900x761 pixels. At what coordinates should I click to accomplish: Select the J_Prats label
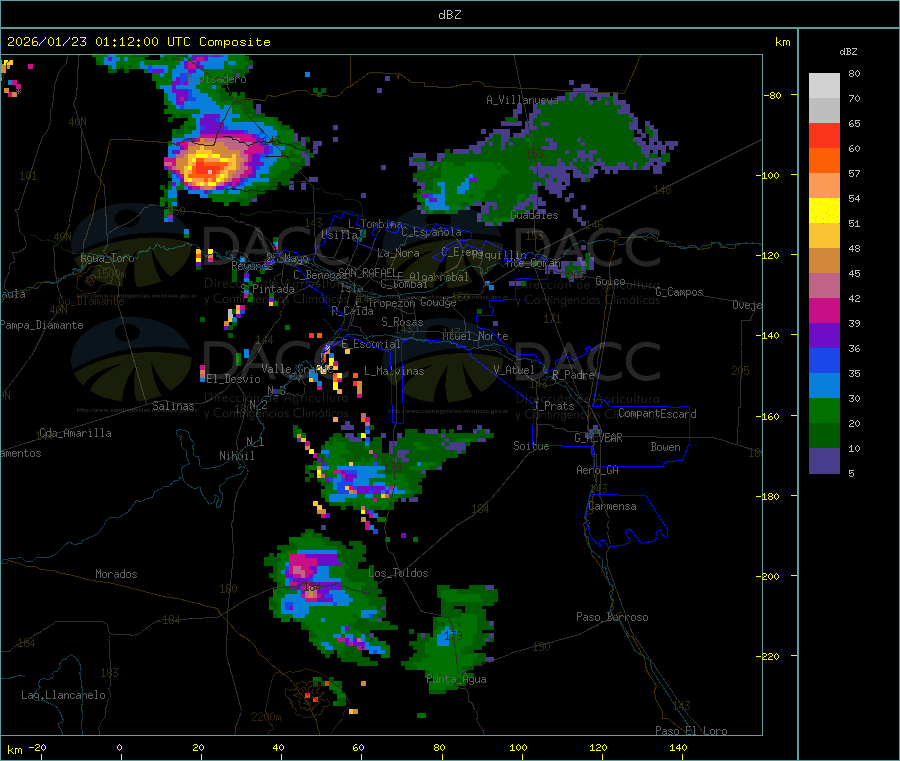(553, 406)
